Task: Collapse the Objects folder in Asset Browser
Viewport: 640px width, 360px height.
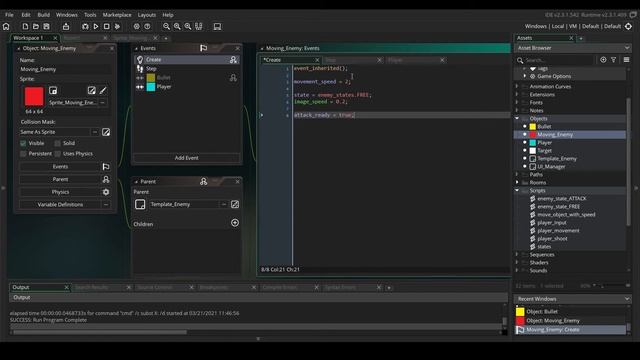Action: pos(517,118)
